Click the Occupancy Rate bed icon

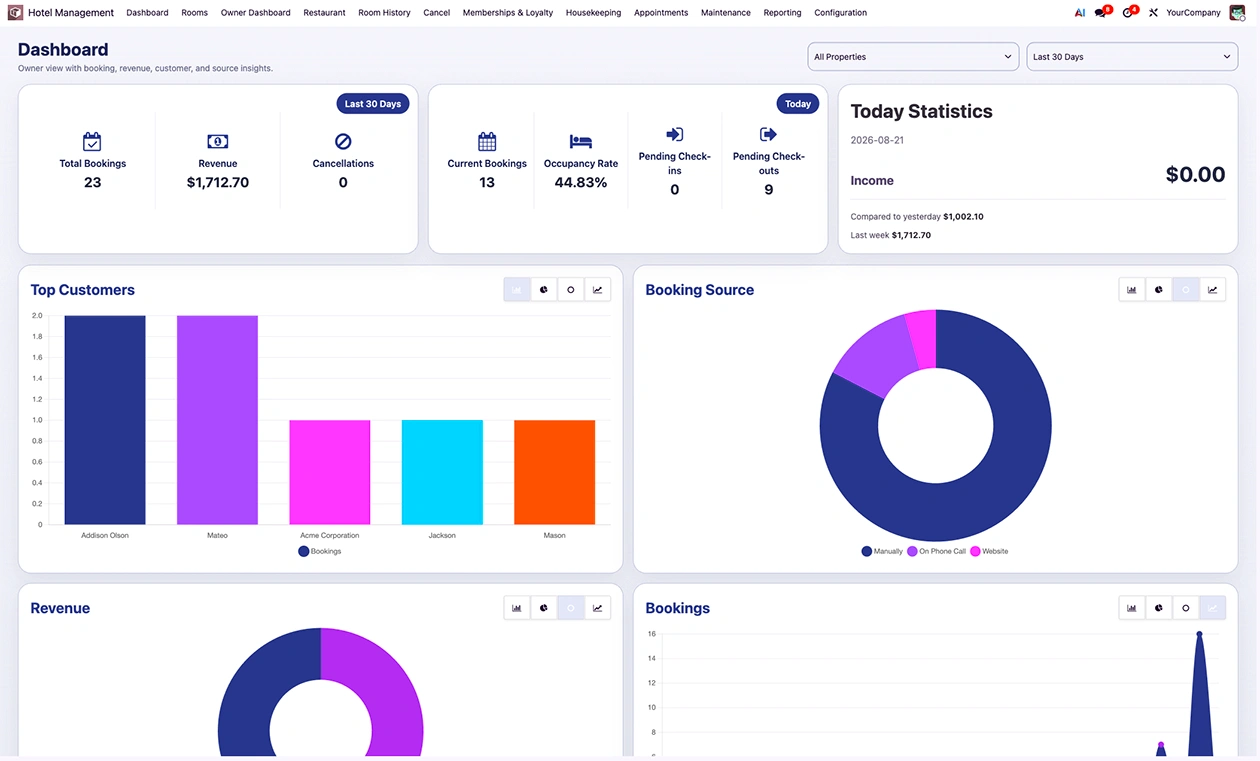581,142
